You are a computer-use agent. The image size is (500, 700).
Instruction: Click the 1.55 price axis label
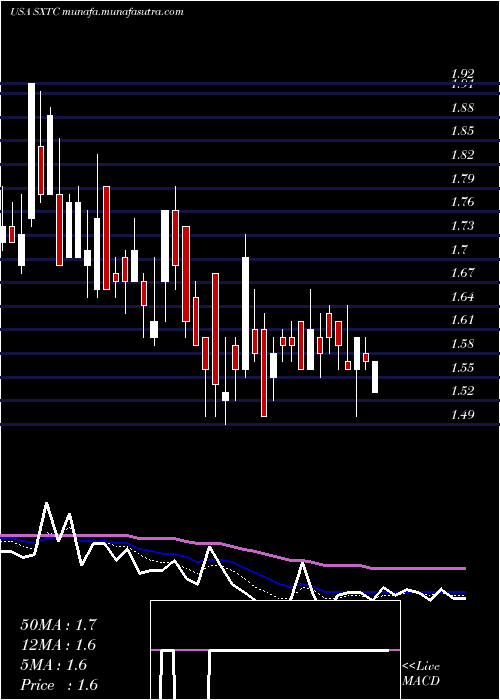click(x=462, y=367)
